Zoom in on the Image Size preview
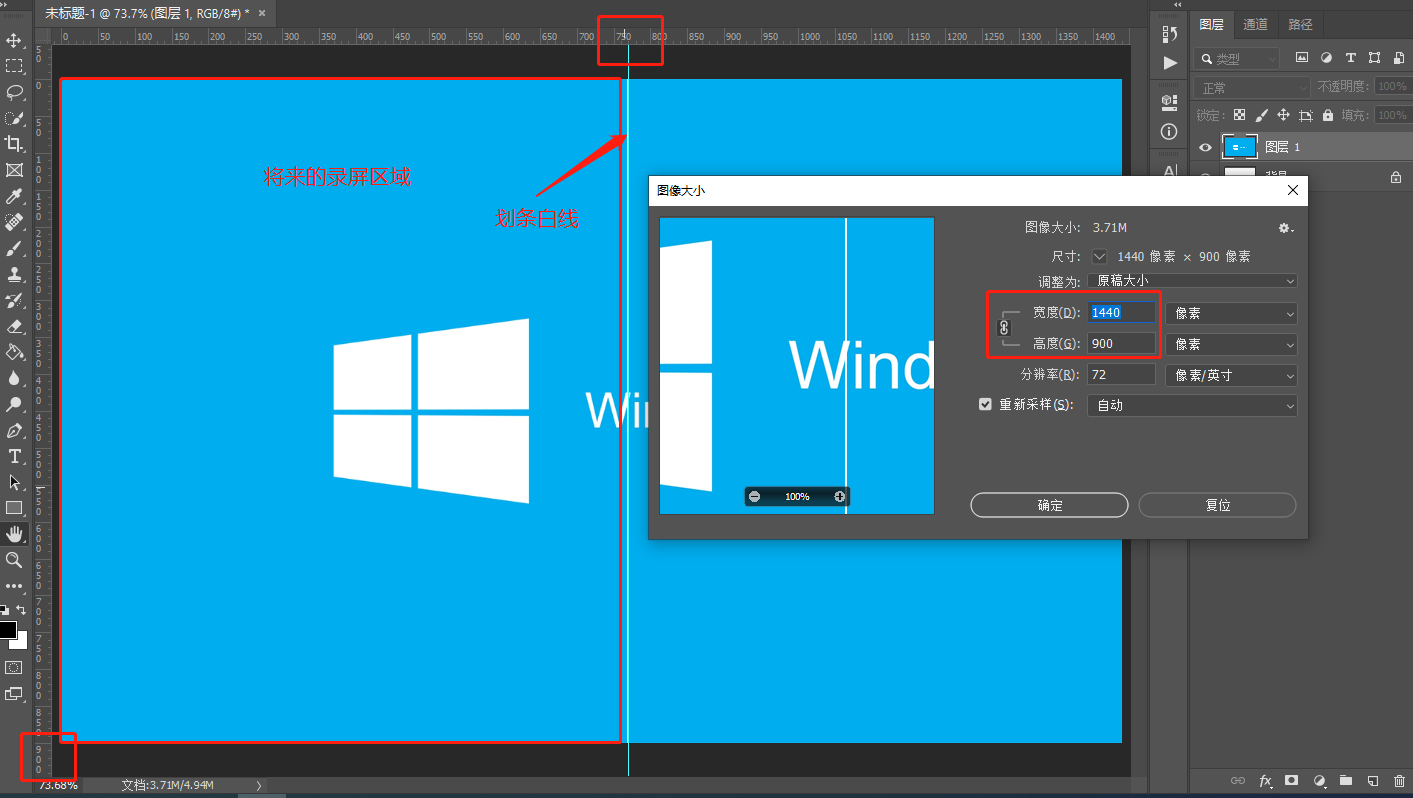This screenshot has width=1413, height=798. pyautogui.click(x=839, y=497)
